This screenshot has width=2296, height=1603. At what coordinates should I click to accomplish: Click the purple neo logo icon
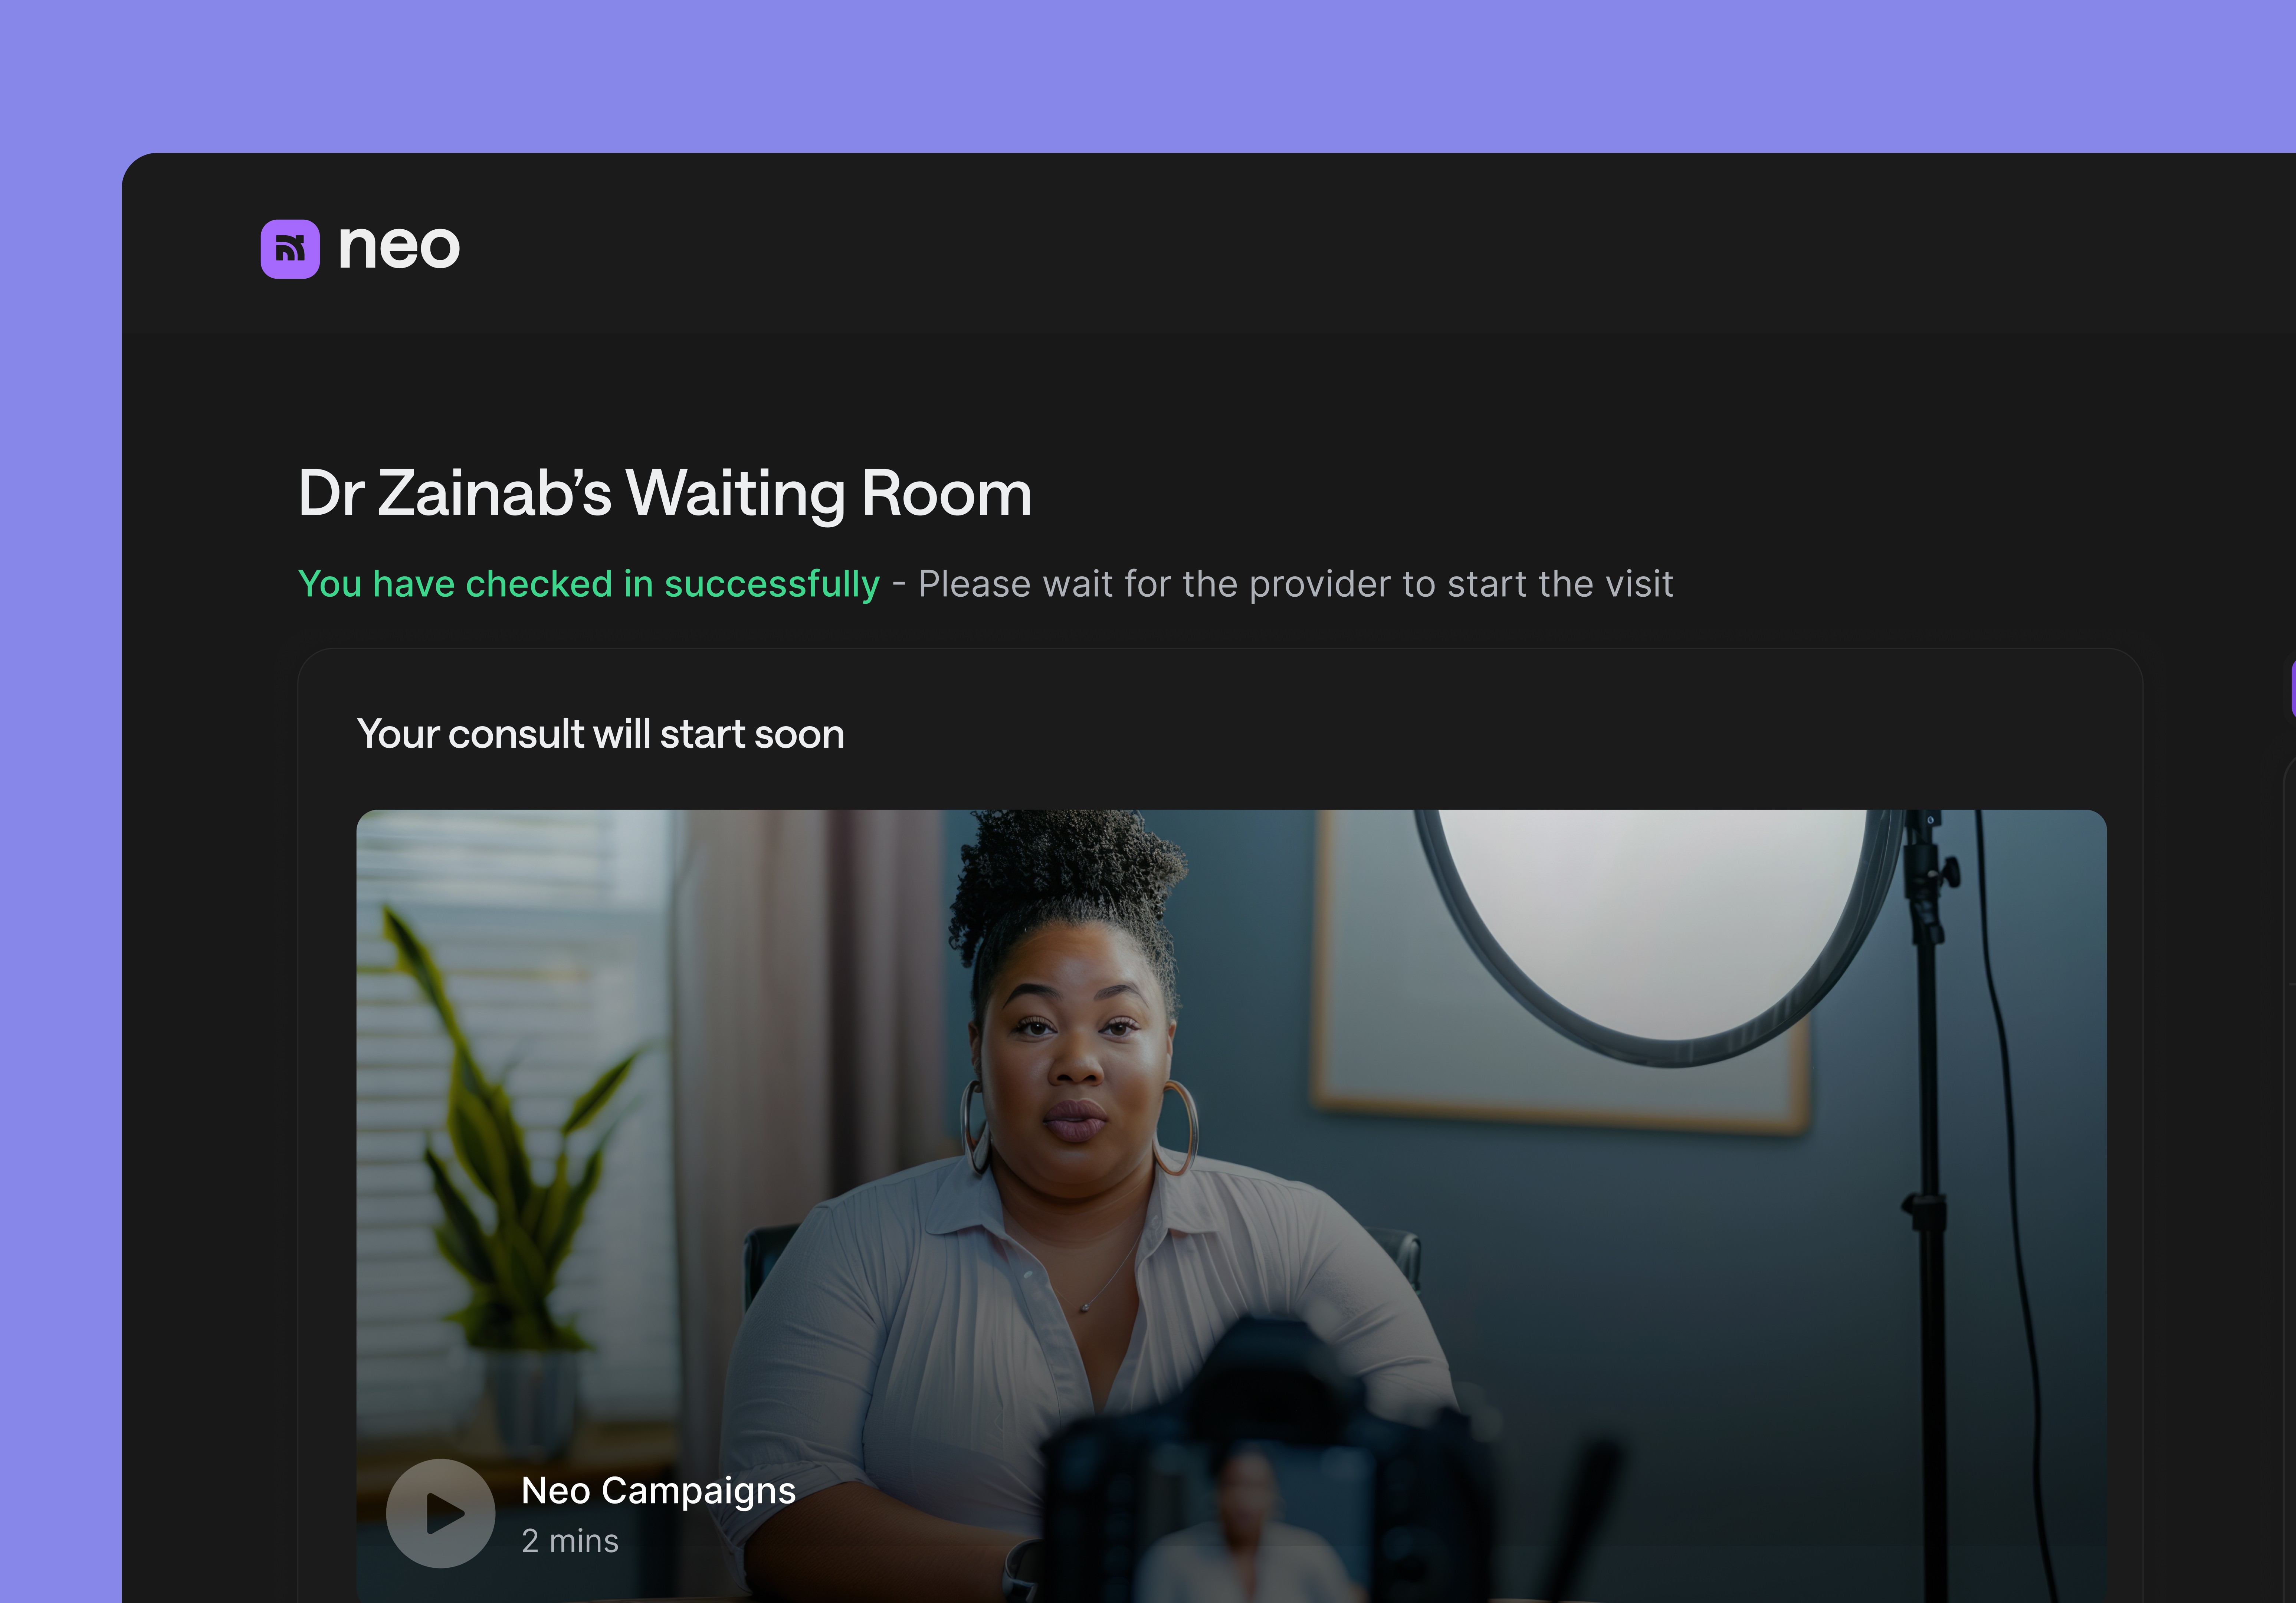coord(290,249)
